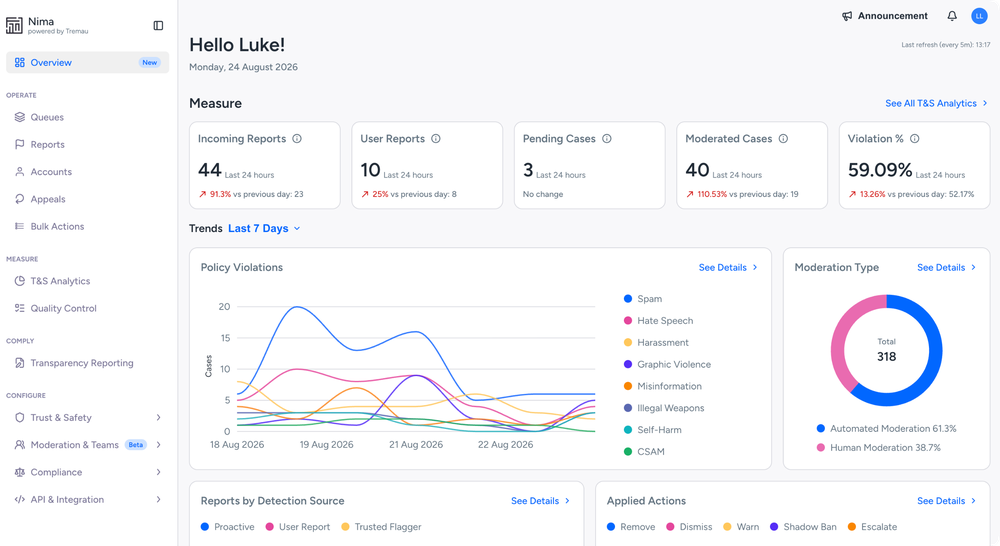
Task: Toggle Spam series in chart legend
Action: click(643, 299)
